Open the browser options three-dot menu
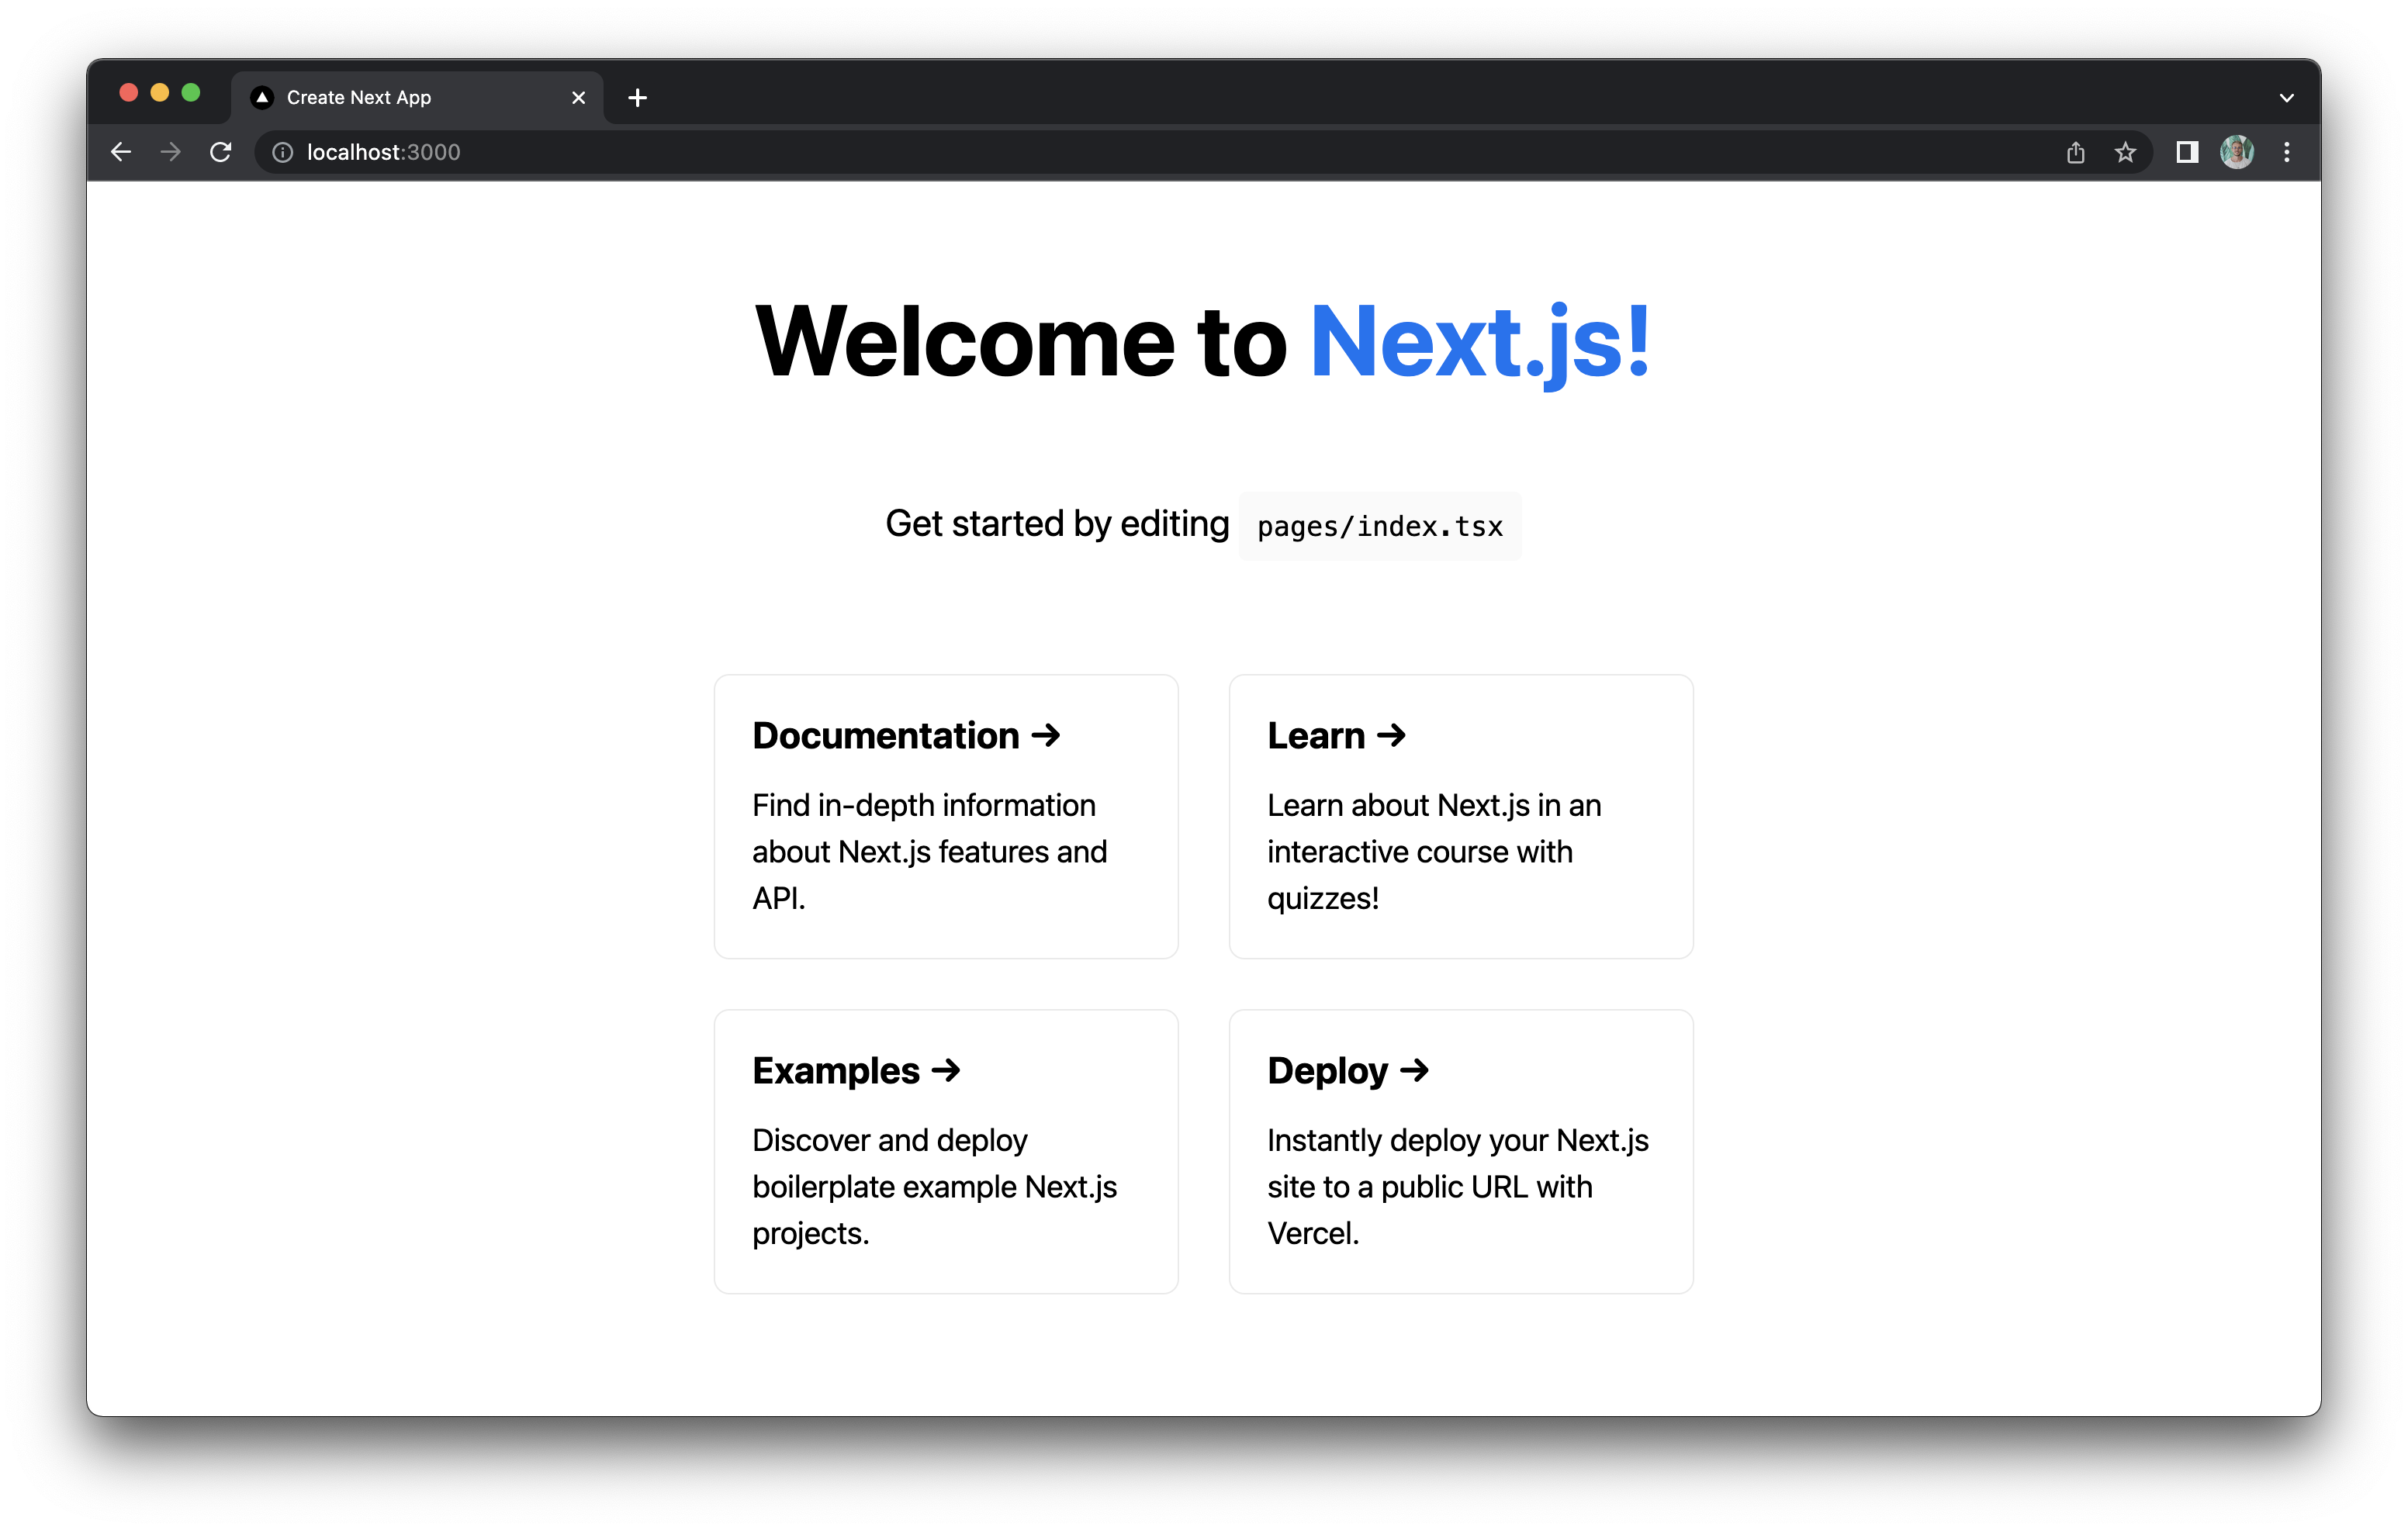 click(2288, 152)
